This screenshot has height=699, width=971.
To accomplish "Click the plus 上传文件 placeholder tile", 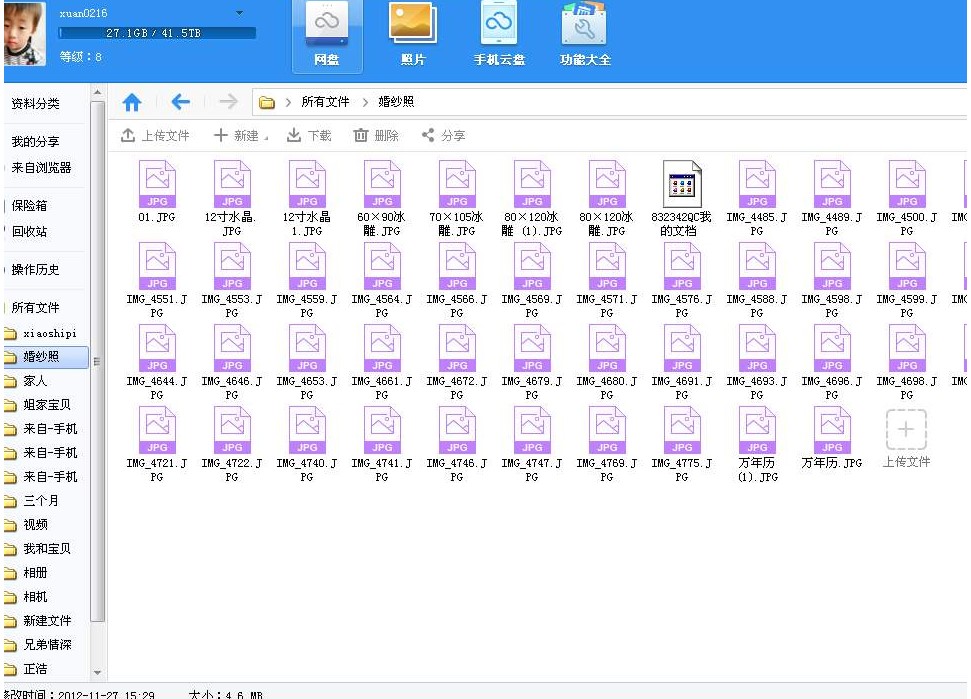I will [x=906, y=430].
